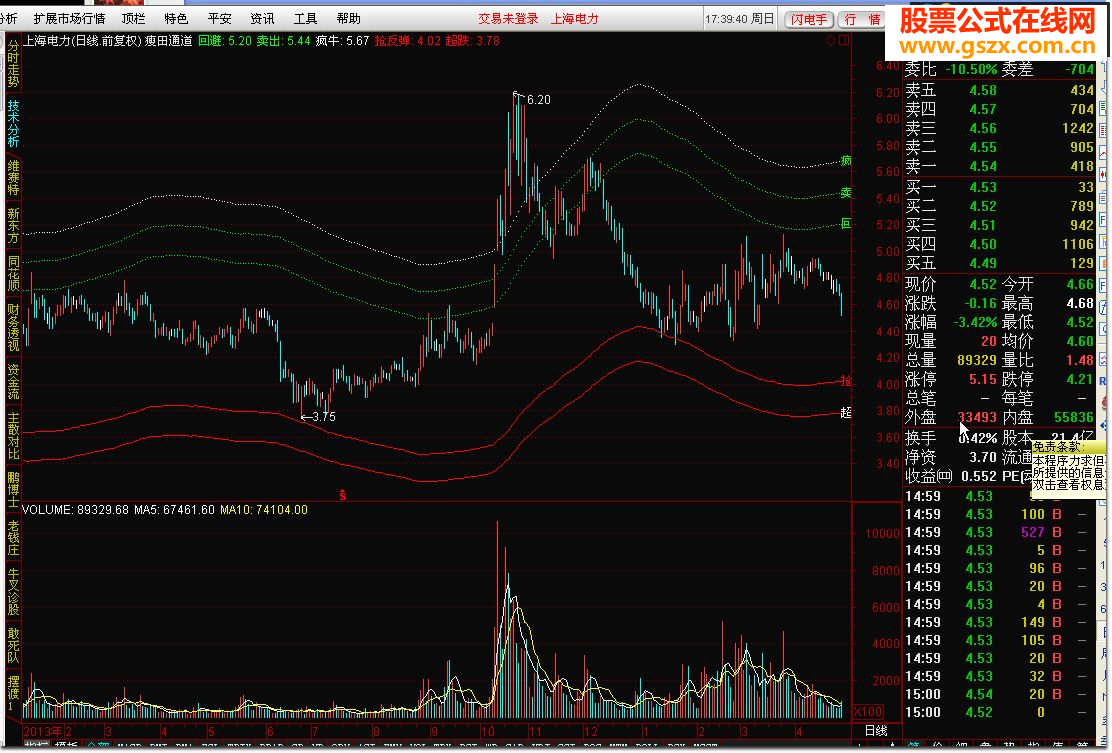Click the MA5: 67461.60 readout
Screen dimensions: 1112x753
174,510
